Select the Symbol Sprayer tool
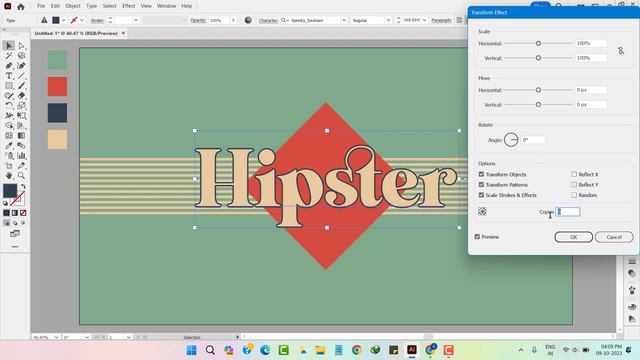The width and height of the screenshot is (640, 360). click(x=9, y=156)
